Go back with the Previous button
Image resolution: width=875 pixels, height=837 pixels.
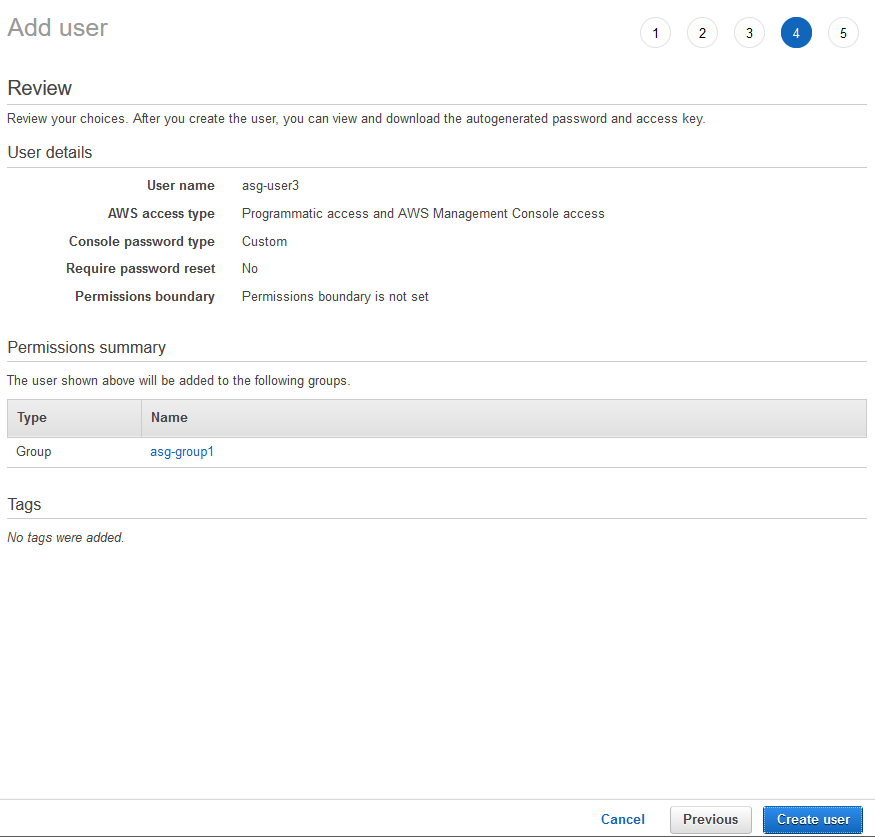pyautogui.click(x=710, y=819)
